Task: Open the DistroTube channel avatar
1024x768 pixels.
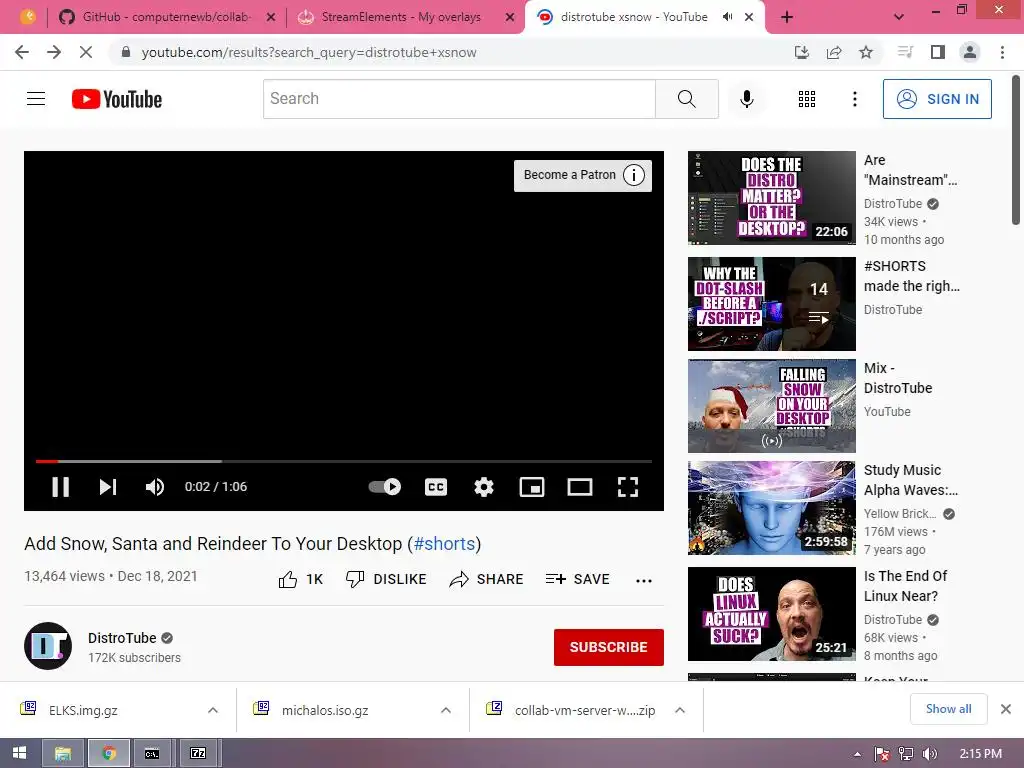Action: 48,646
